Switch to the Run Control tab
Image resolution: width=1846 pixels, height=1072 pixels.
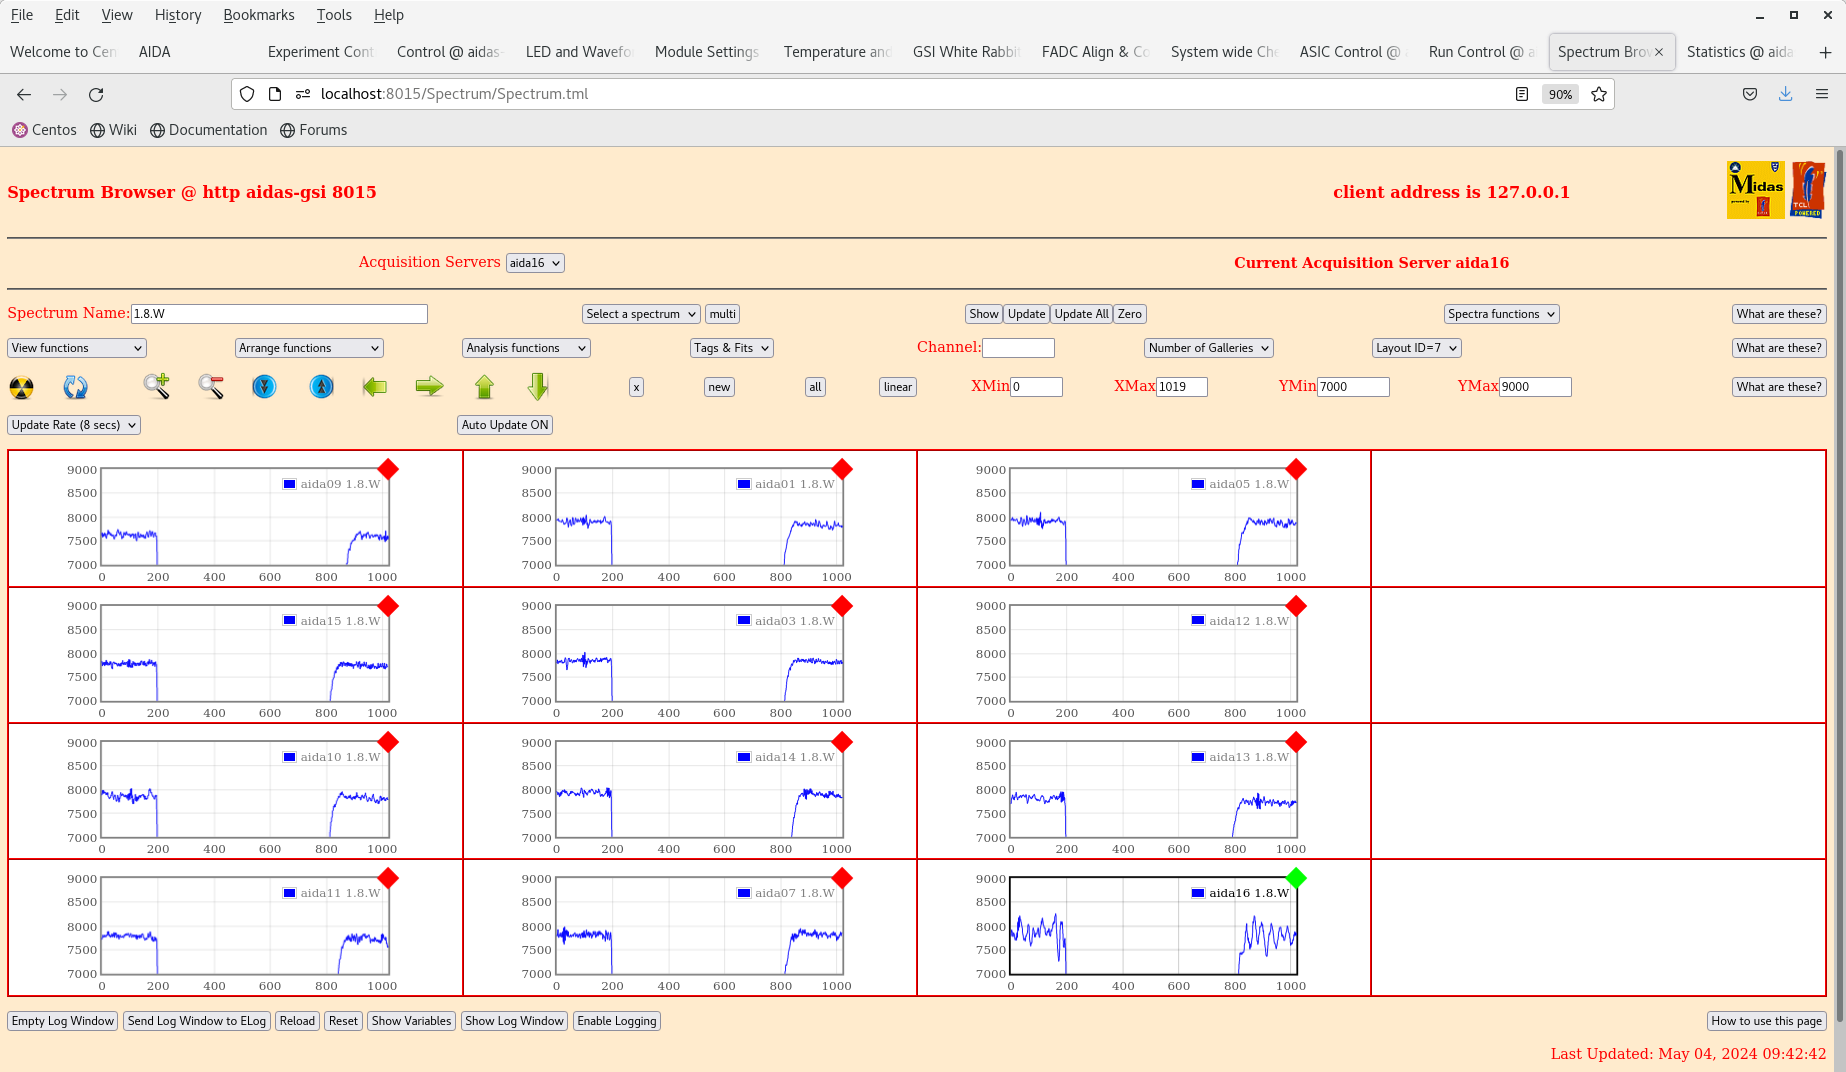1481,52
